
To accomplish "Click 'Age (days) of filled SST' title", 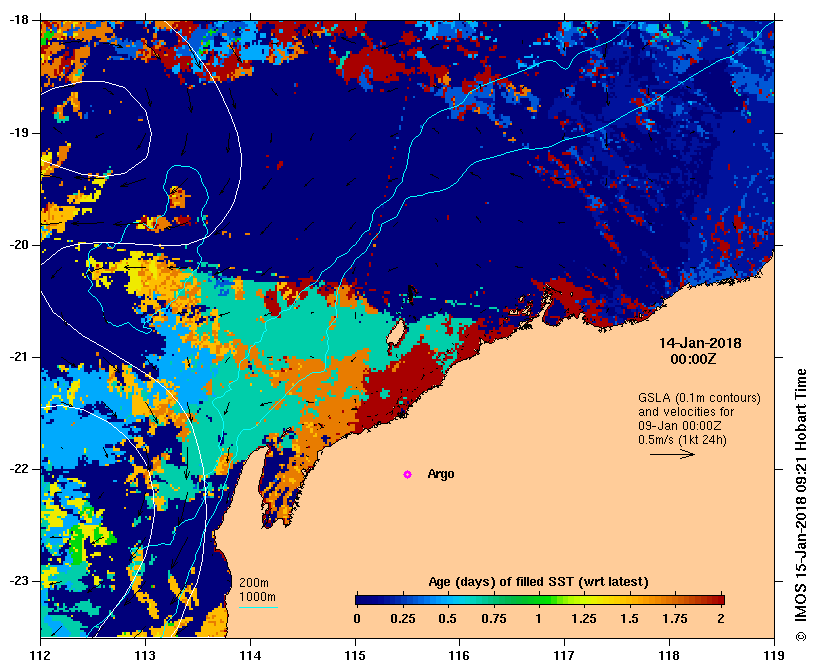I will (x=538, y=582).
